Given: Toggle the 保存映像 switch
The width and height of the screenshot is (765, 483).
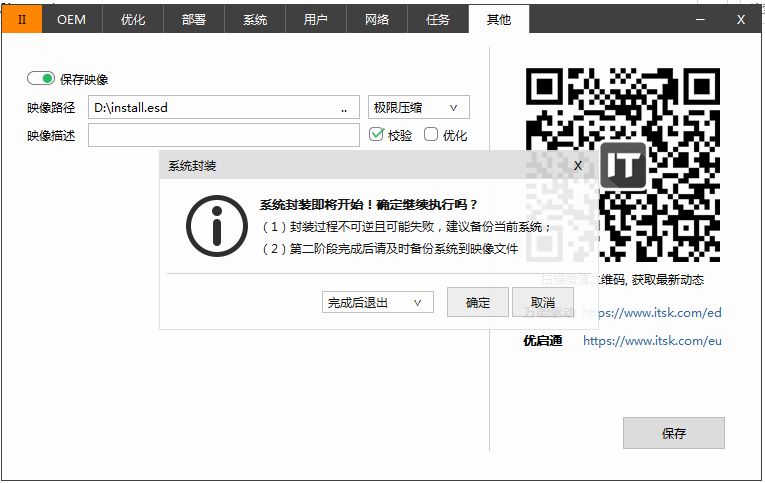Looking at the screenshot, I should point(40,78).
